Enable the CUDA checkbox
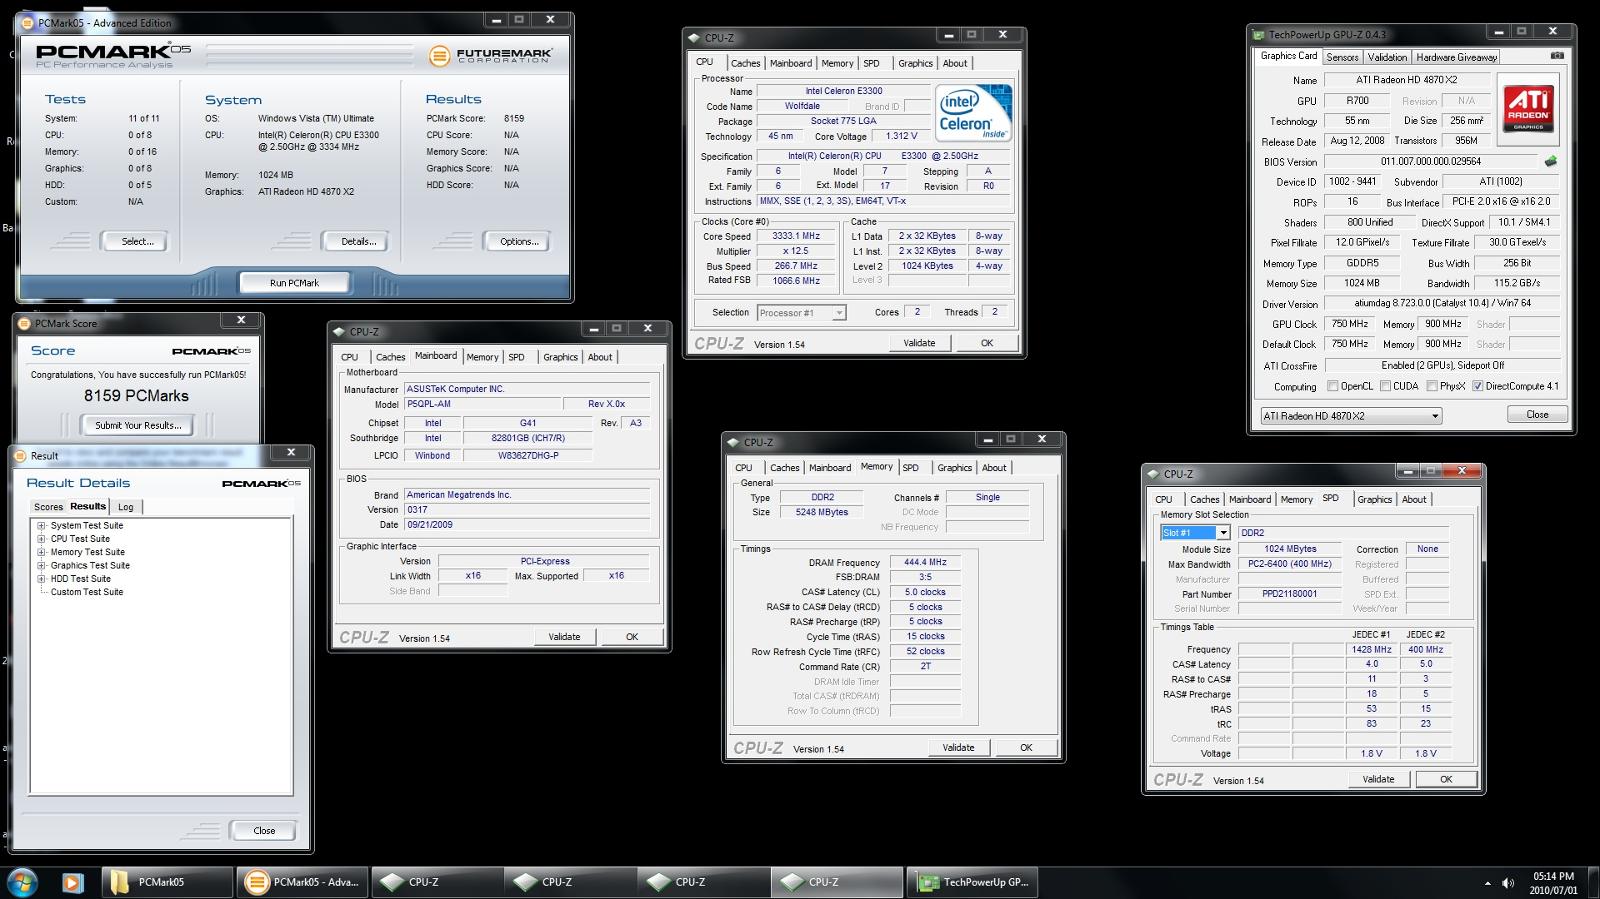 1385,386
